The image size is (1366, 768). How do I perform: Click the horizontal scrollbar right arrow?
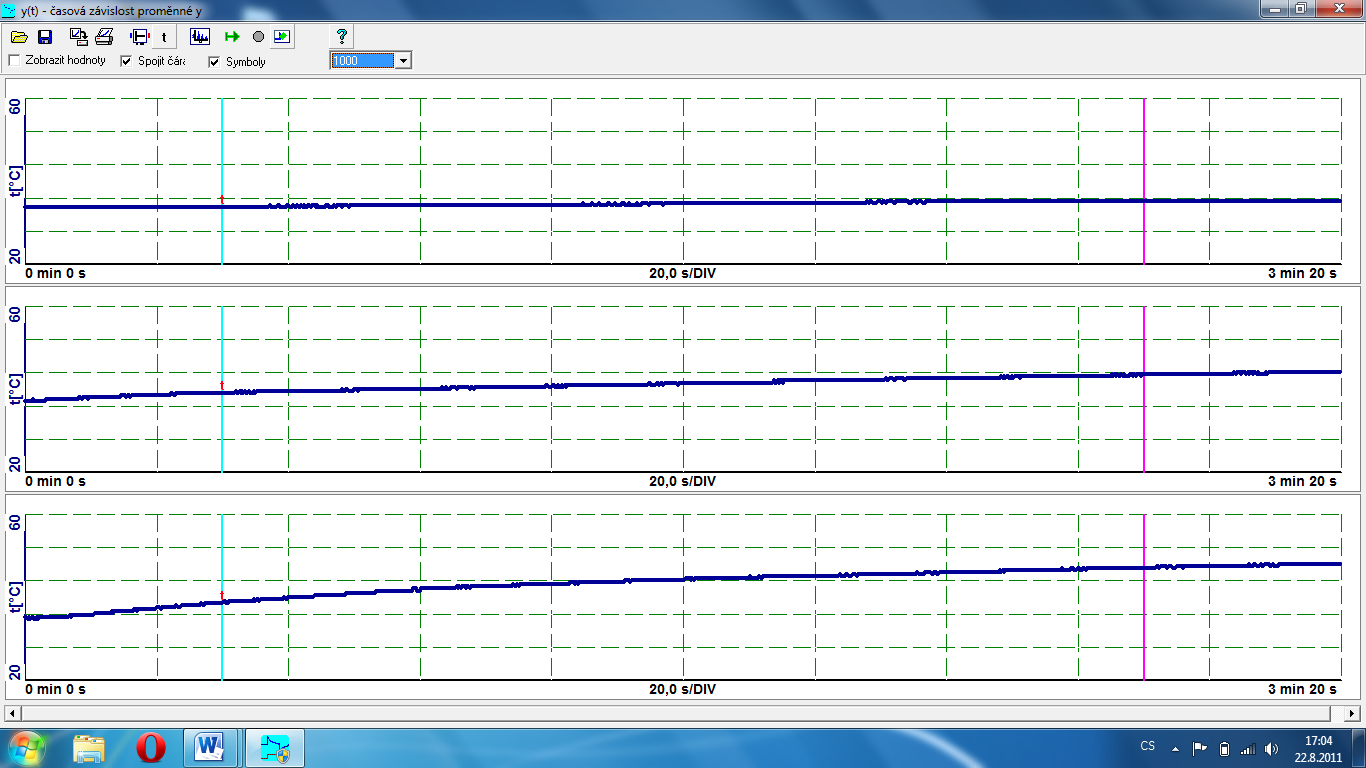(x=1352, y=714)
